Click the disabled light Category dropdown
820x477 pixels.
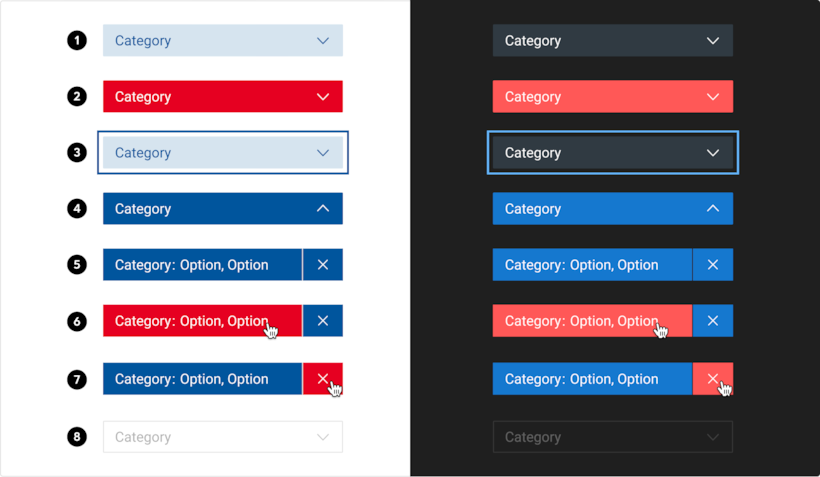click(223, 437)
